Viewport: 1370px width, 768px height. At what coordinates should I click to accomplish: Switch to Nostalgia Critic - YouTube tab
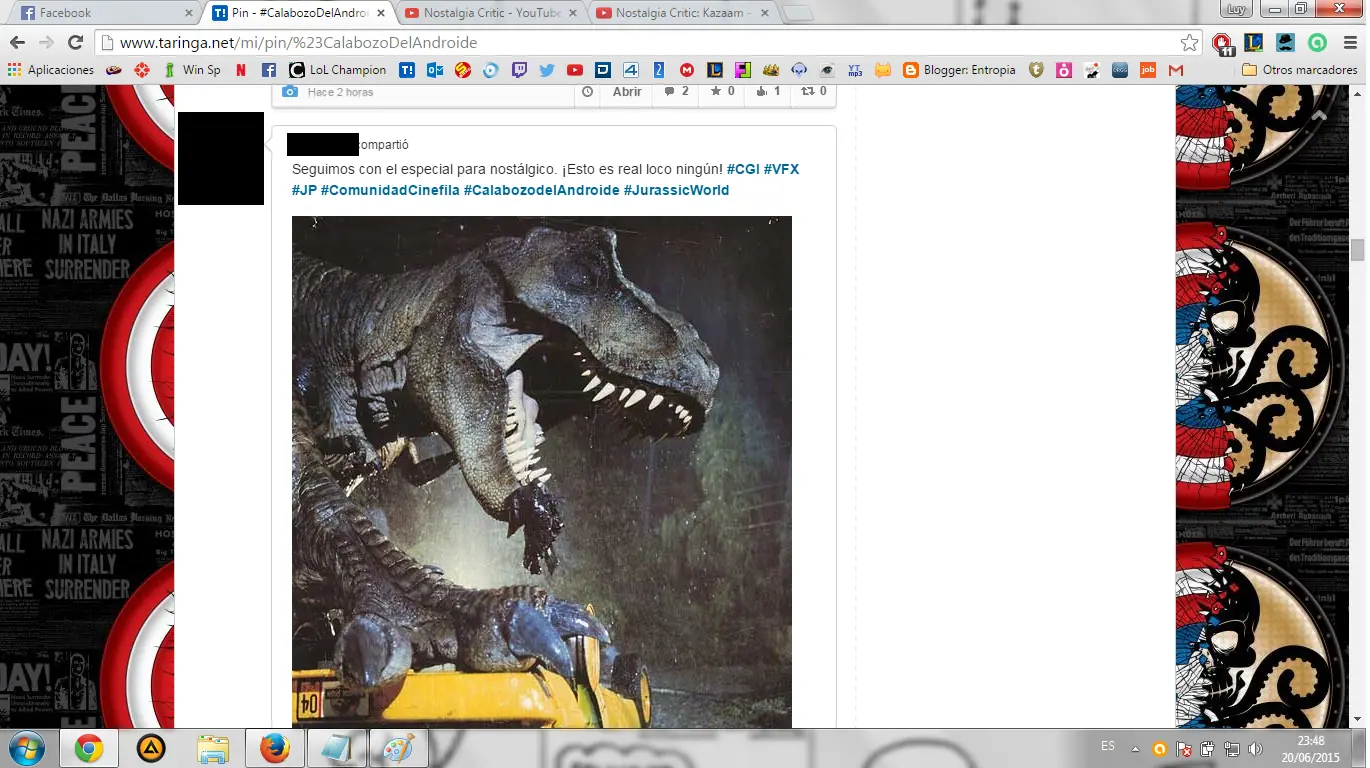[492, 13]
